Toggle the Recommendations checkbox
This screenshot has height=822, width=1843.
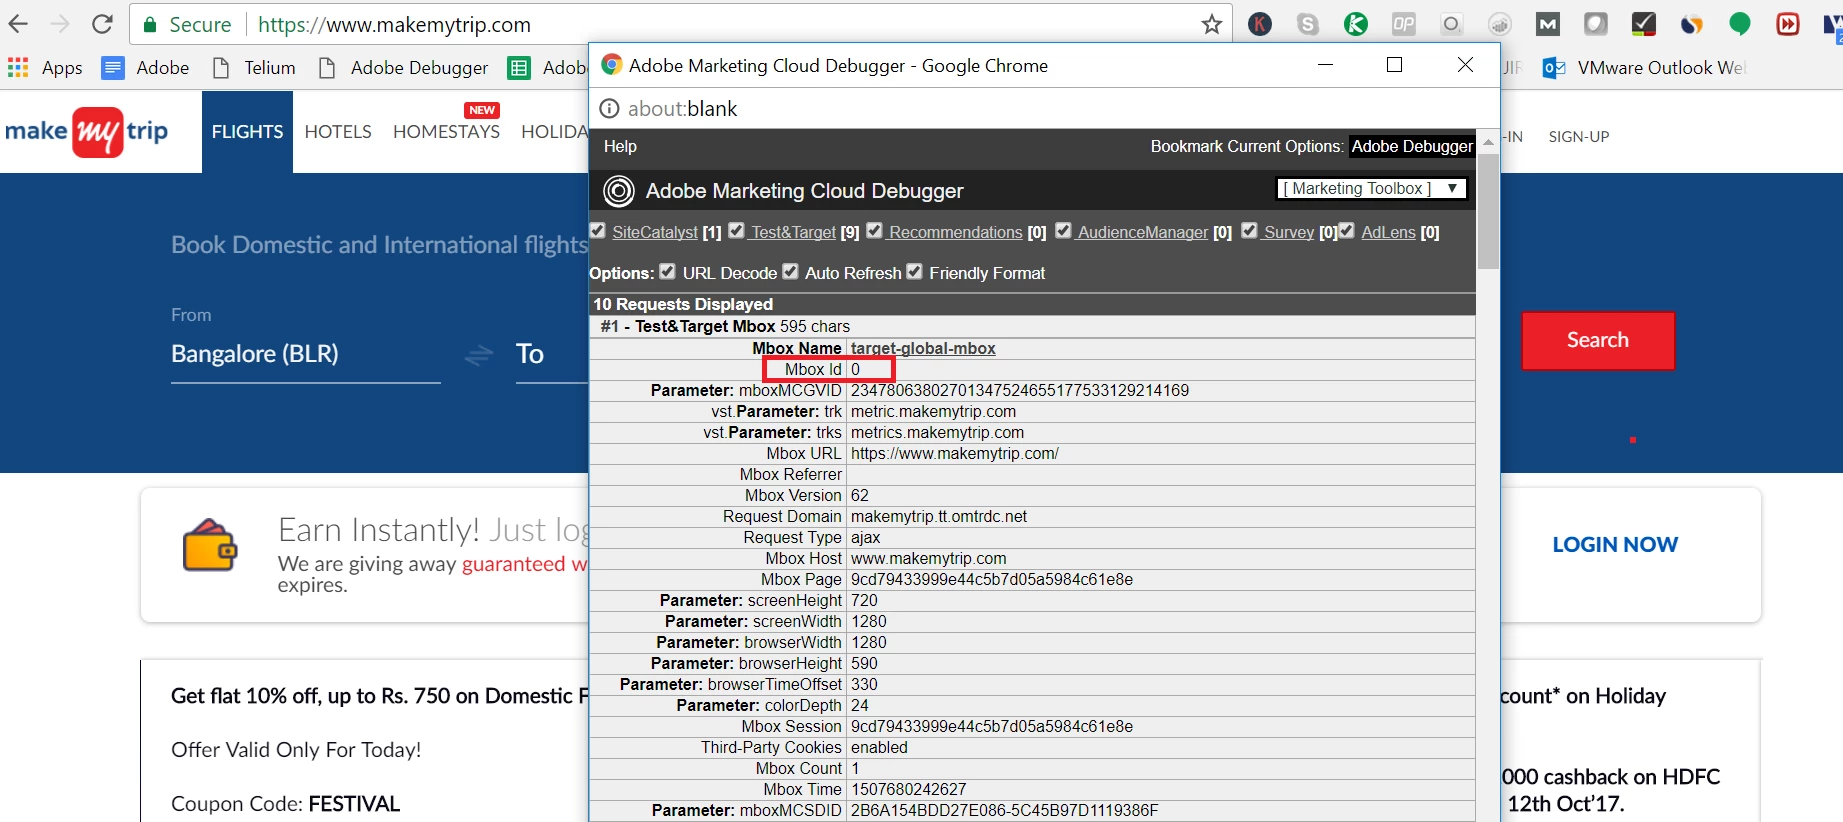(x=875, y=231)
